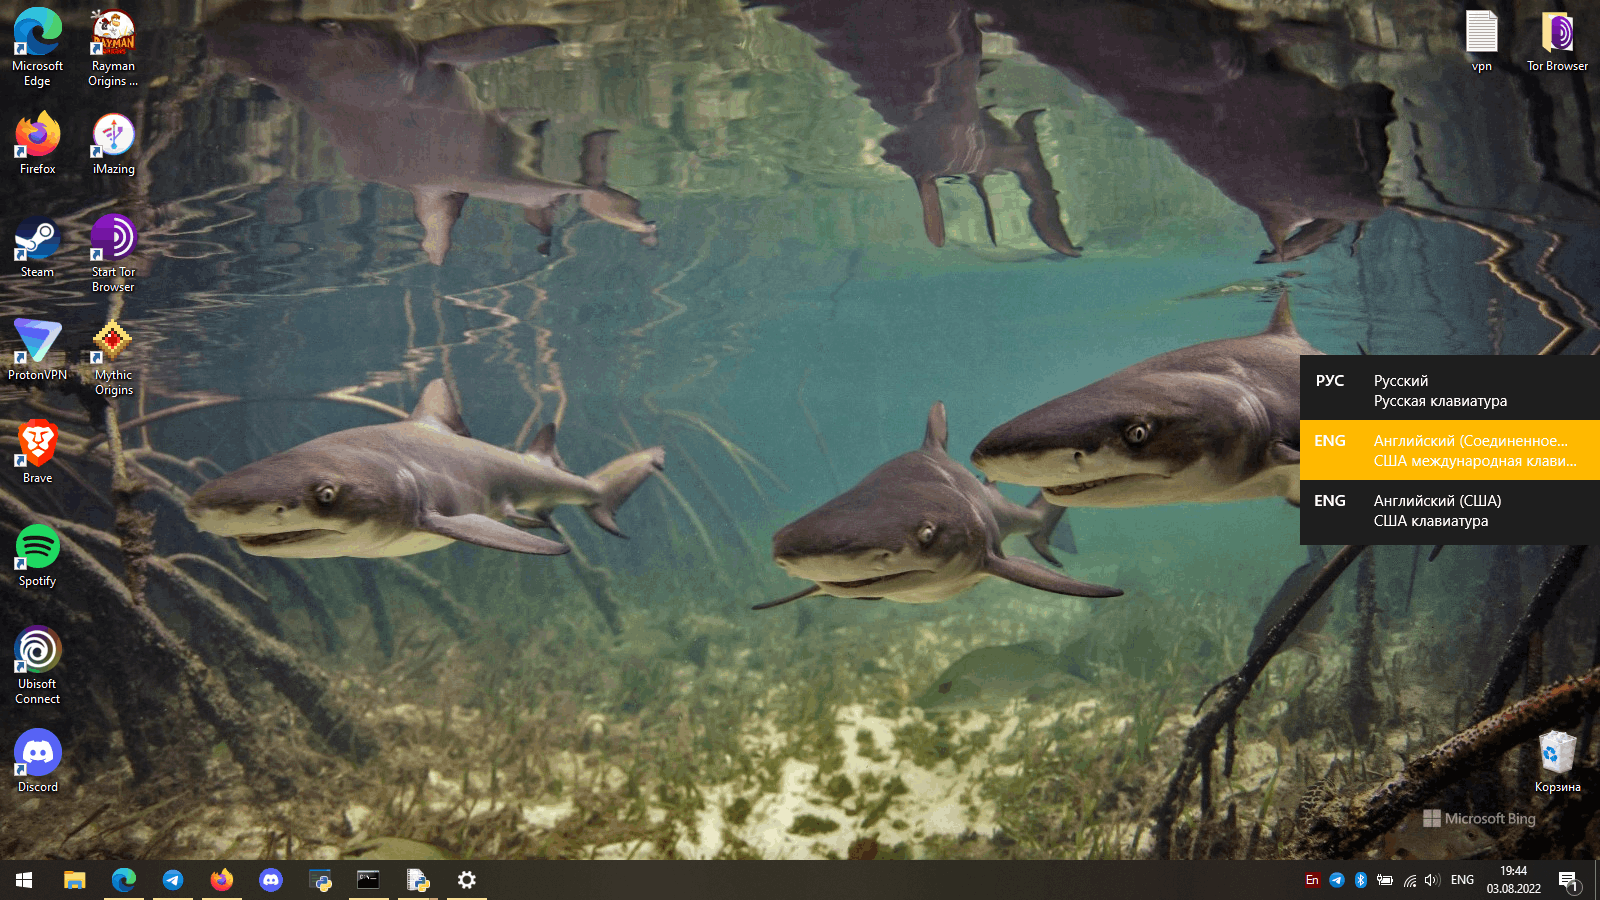Switch to the command prompt in taskbar
This screenshot has width=1600, height=900.
coord(369,880)
